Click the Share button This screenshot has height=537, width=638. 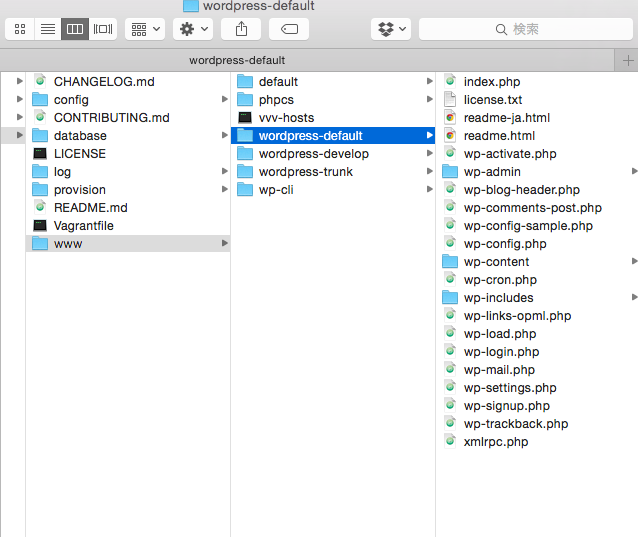tap(241, 29)
